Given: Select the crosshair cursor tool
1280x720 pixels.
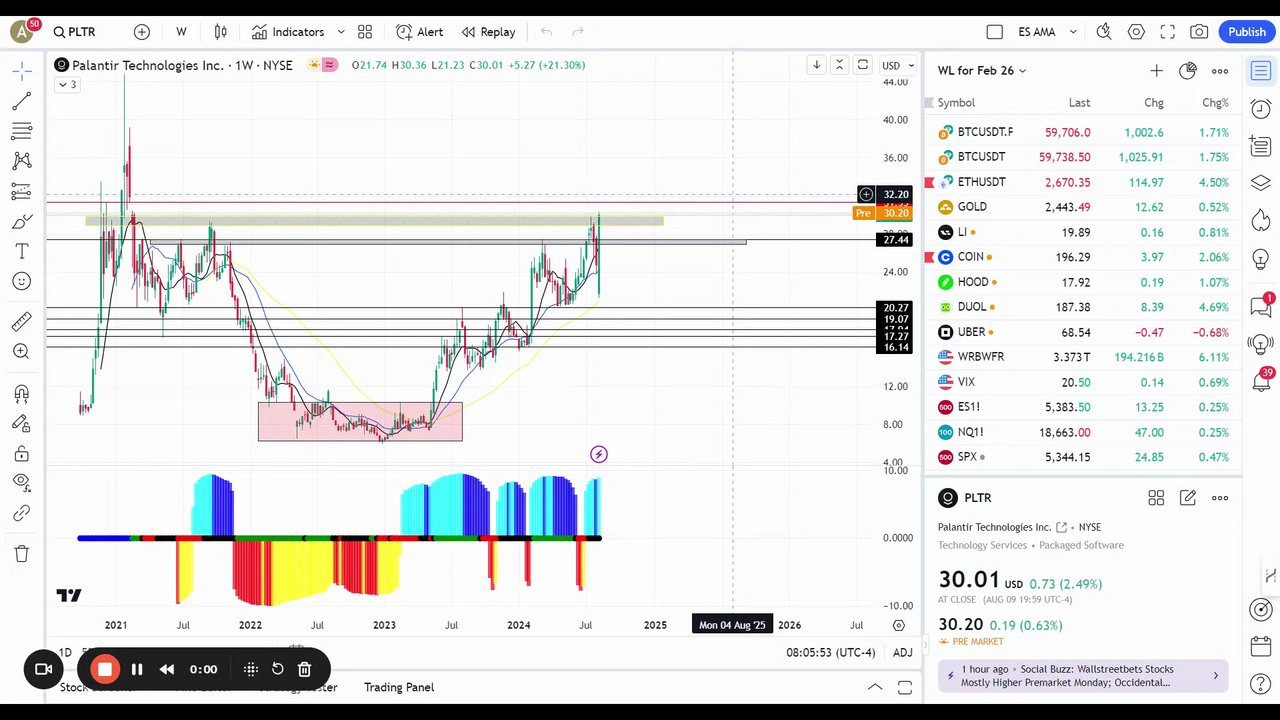Looking at the screenshot, I should click(x=22, y=71).
